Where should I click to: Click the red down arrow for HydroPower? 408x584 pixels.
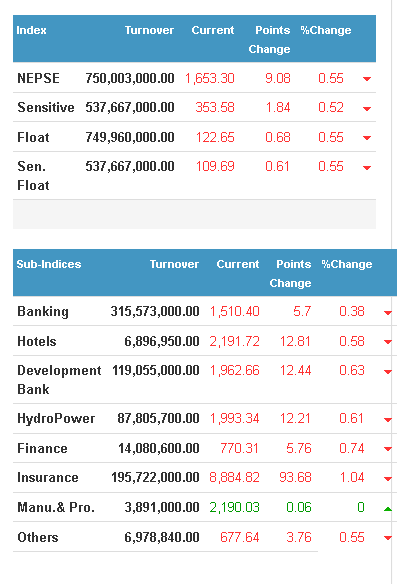pos(388,420)
